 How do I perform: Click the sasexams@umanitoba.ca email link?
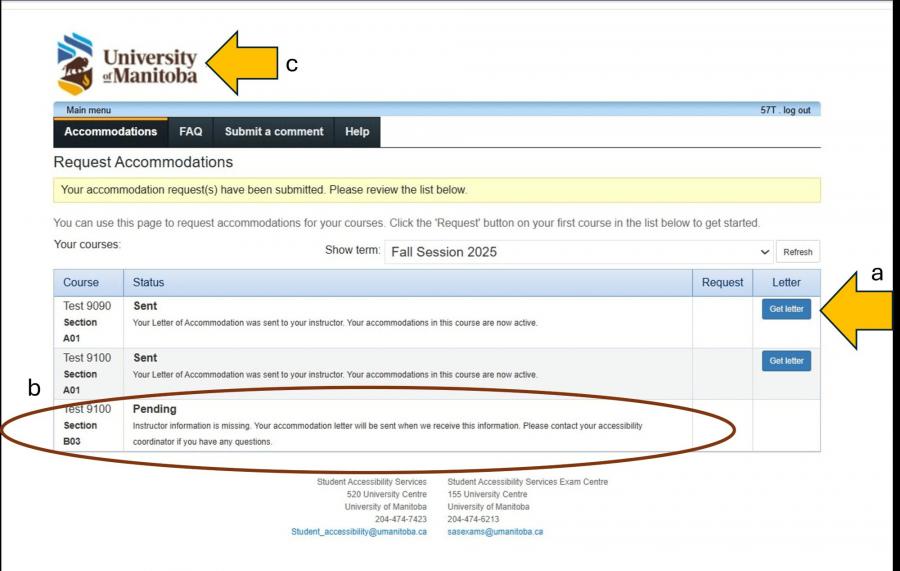[495, 532]
